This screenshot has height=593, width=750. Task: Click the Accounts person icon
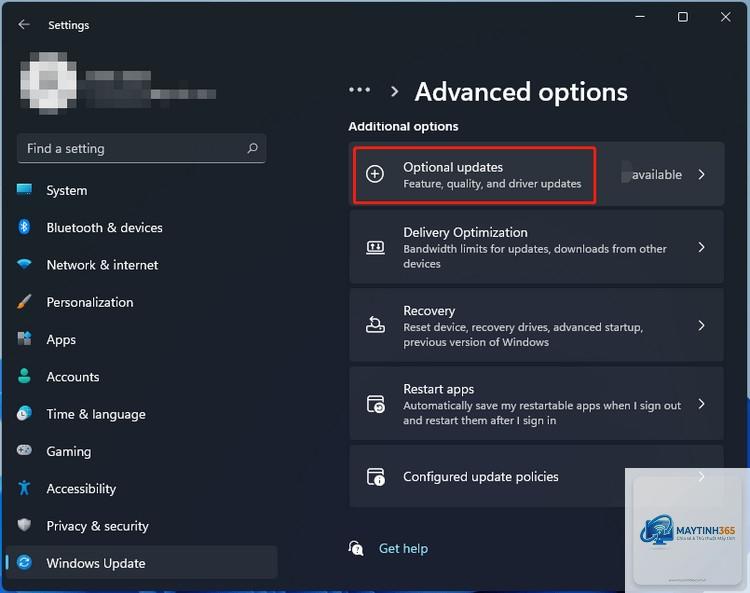tap(24, 376)
